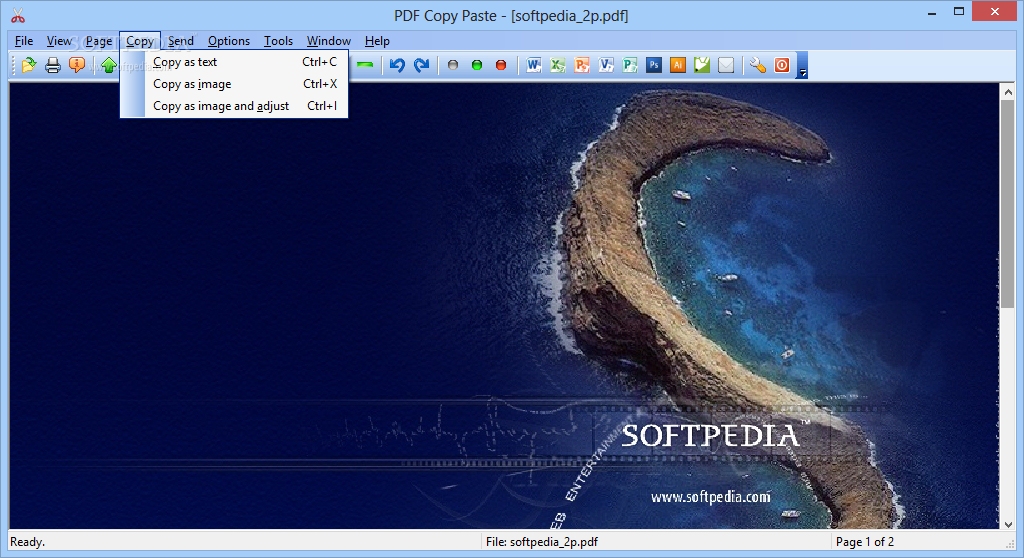Send to Visio using the V icon

606,65
